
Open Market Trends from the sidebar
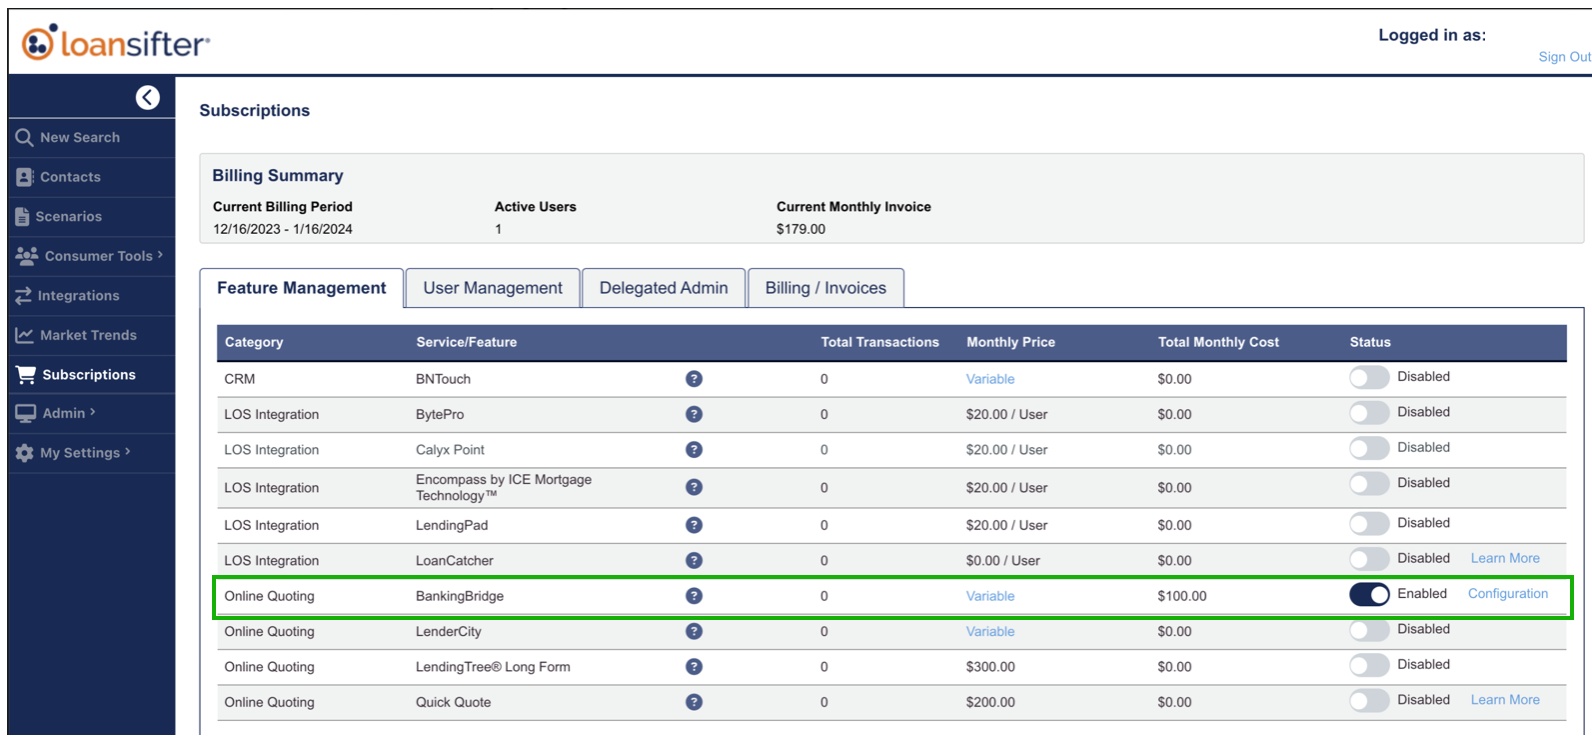pos(90,335)
